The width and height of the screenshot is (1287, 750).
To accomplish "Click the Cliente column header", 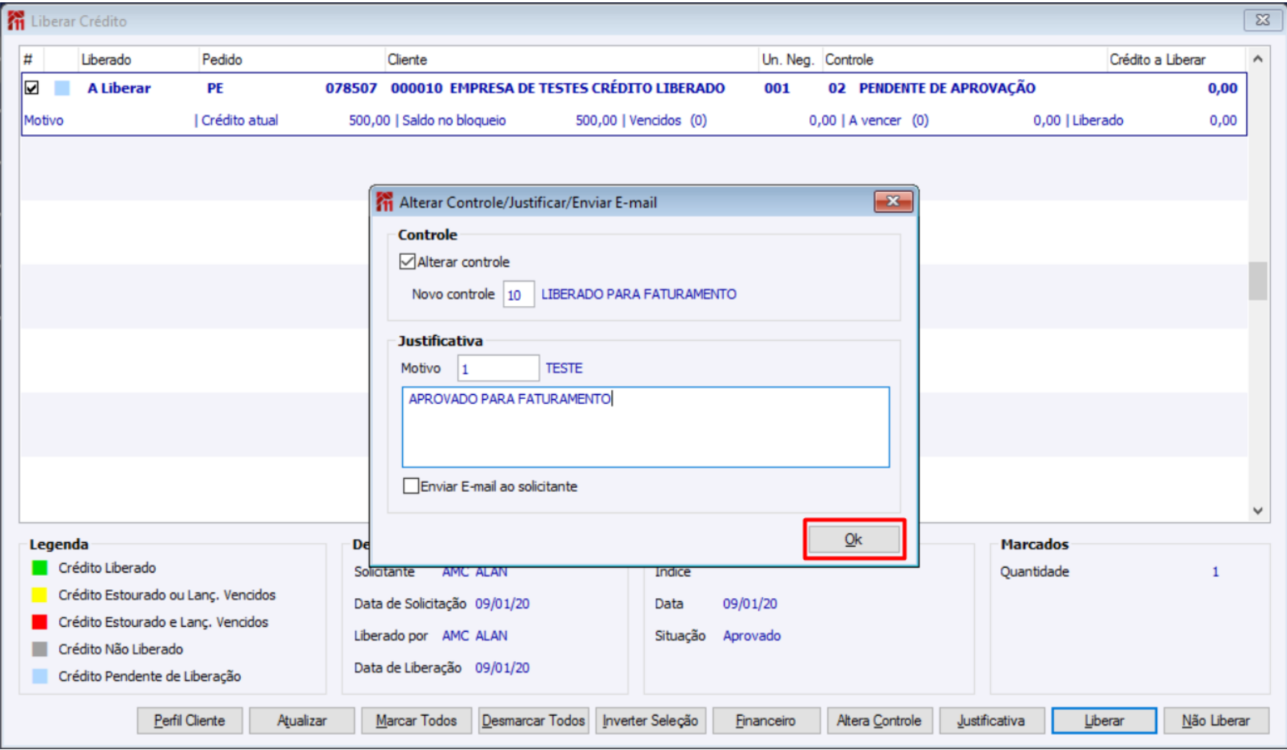I will [407, 60].
